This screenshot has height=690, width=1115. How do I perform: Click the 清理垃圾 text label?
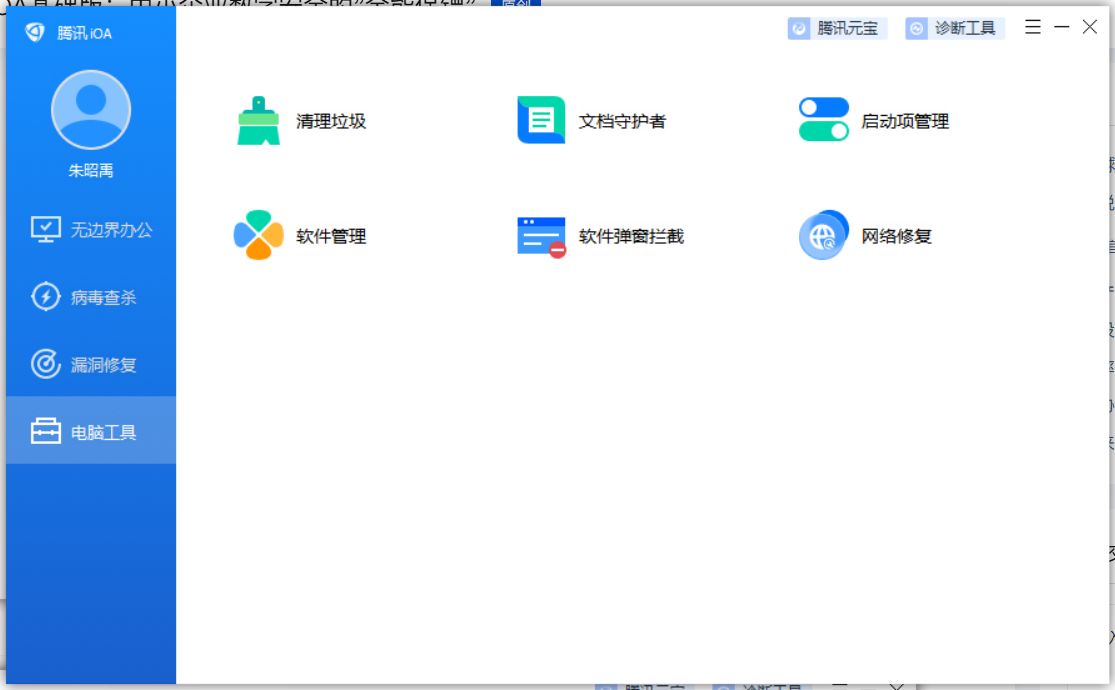click(331, 122)
